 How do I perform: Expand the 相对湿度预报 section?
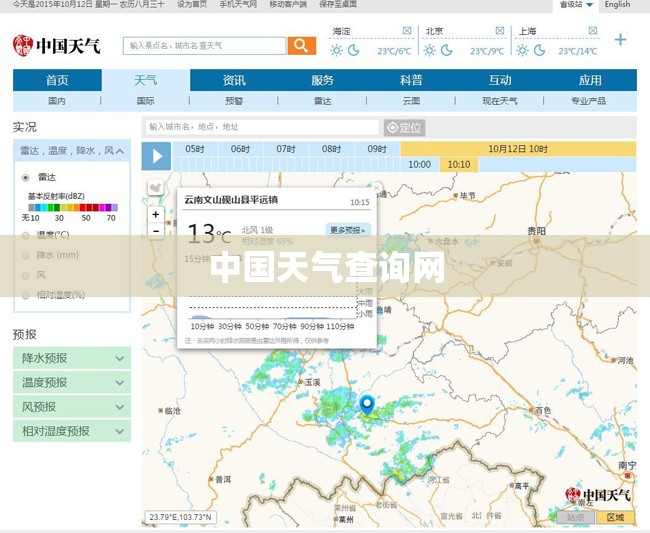72,431
